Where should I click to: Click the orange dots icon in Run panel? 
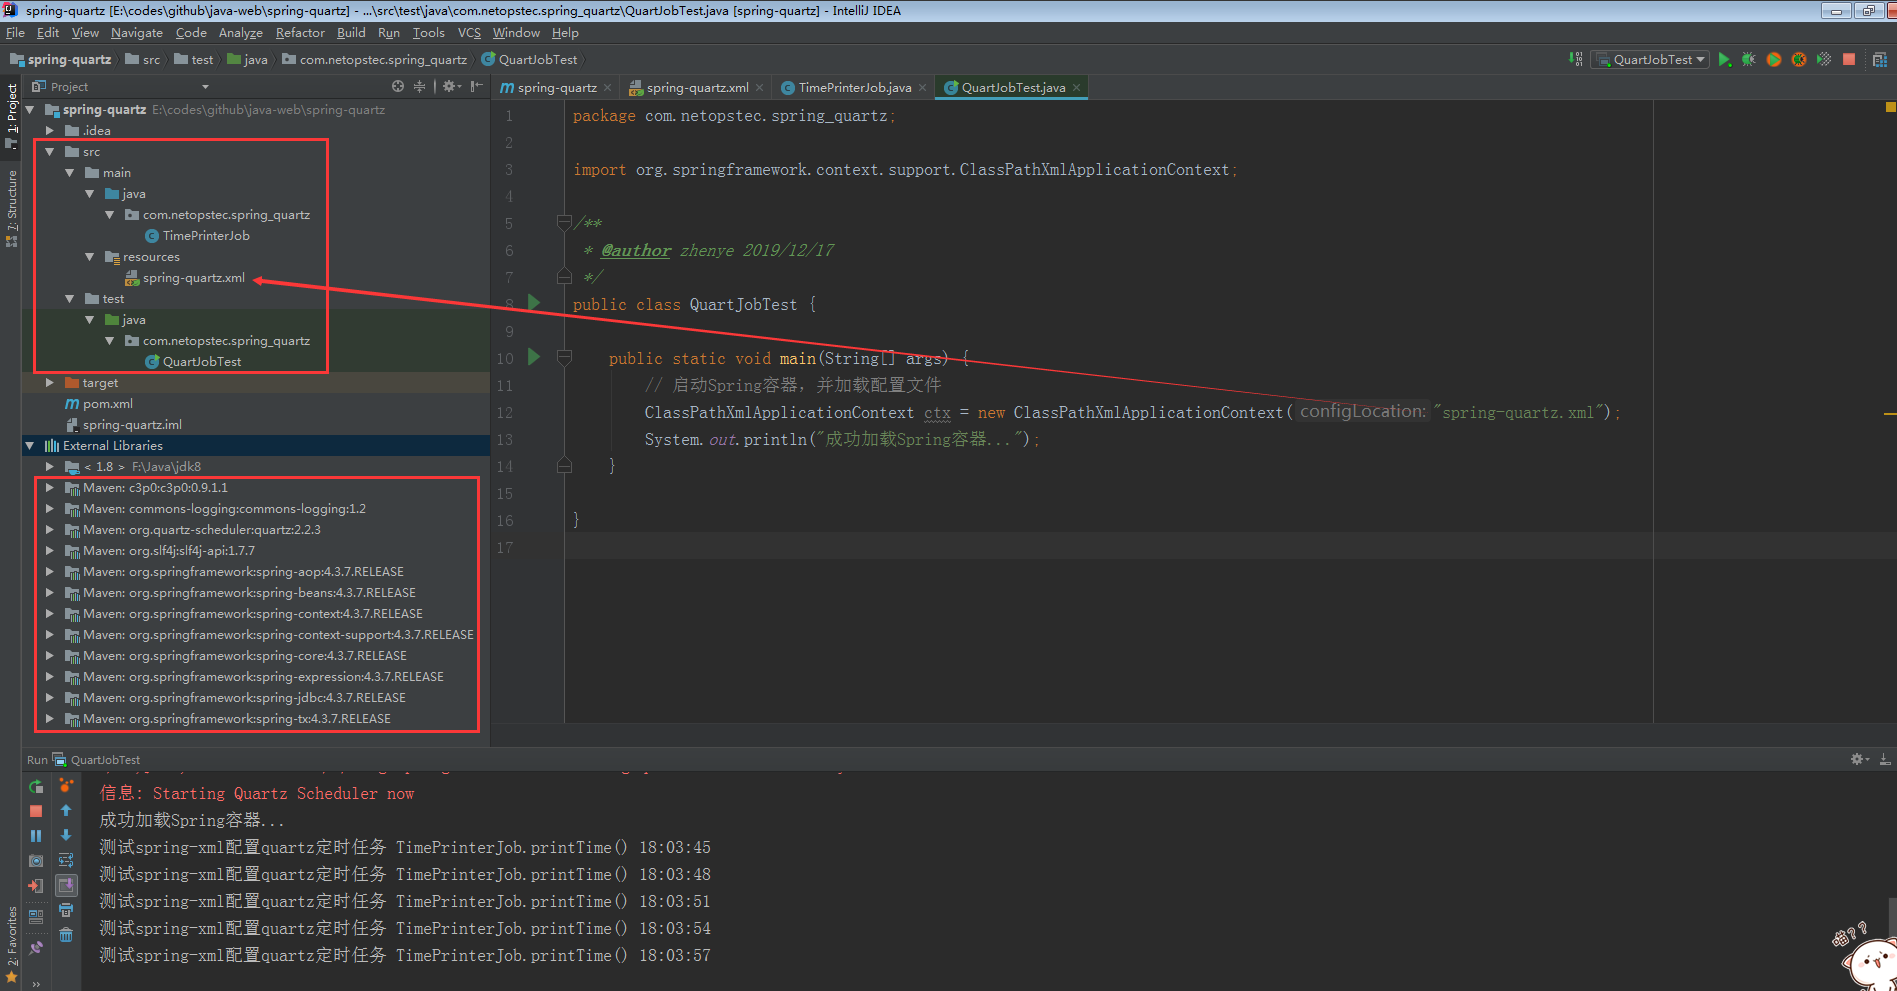[66, 786]
